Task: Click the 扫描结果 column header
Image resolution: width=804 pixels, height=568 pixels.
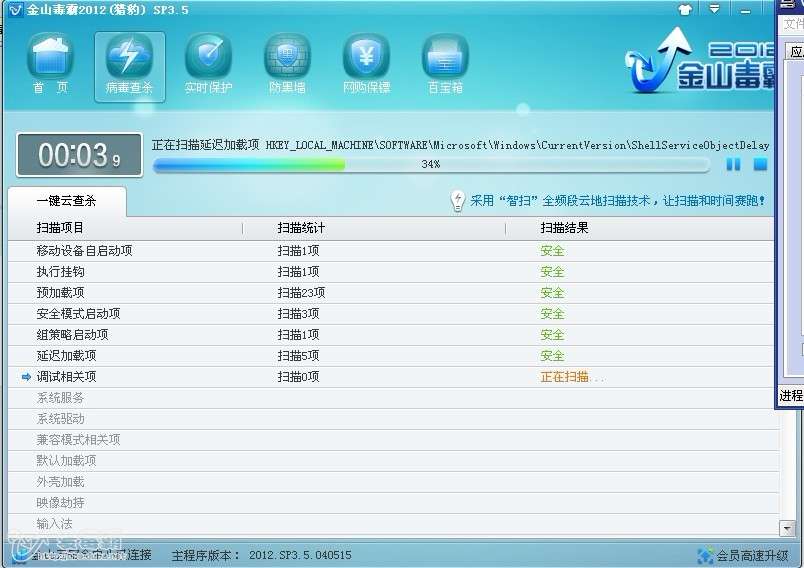Action: click(x=564, y=228)
